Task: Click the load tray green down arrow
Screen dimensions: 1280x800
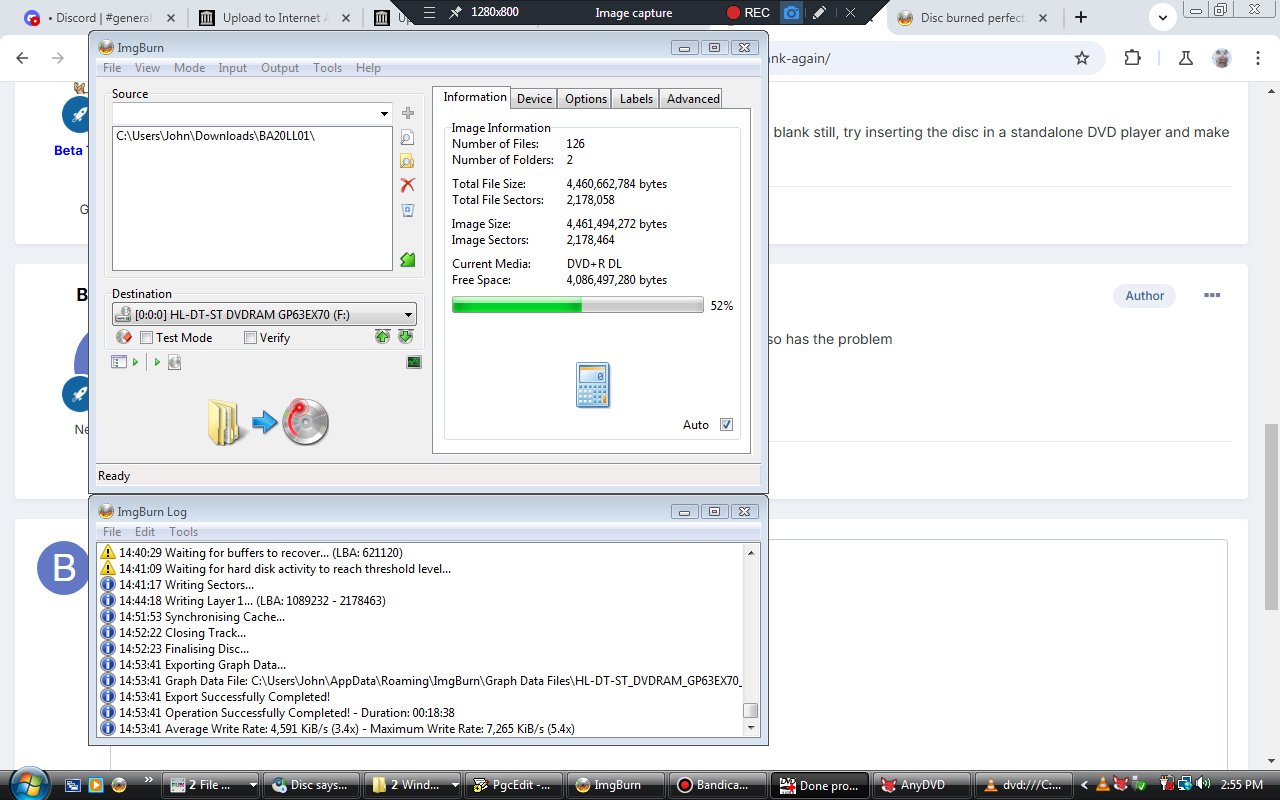Action: point(405,337)
